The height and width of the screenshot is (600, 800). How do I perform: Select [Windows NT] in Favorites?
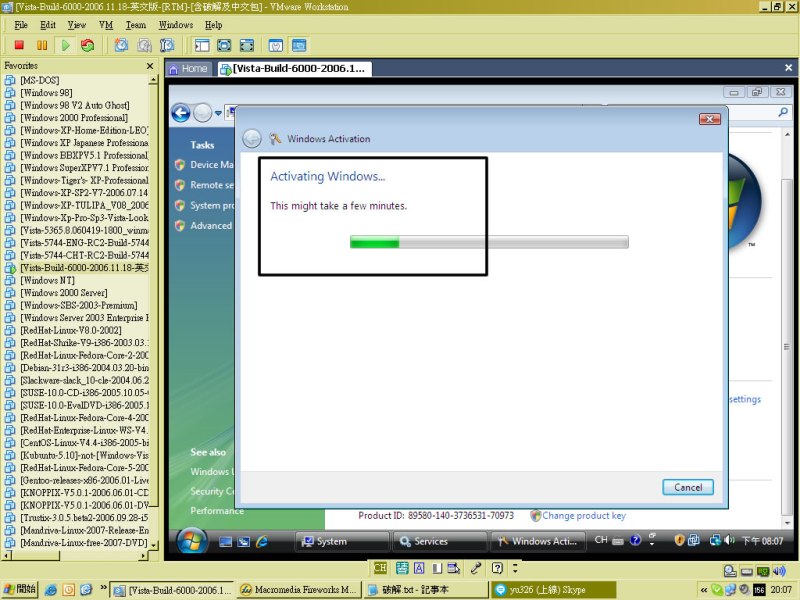coord(47,281)
